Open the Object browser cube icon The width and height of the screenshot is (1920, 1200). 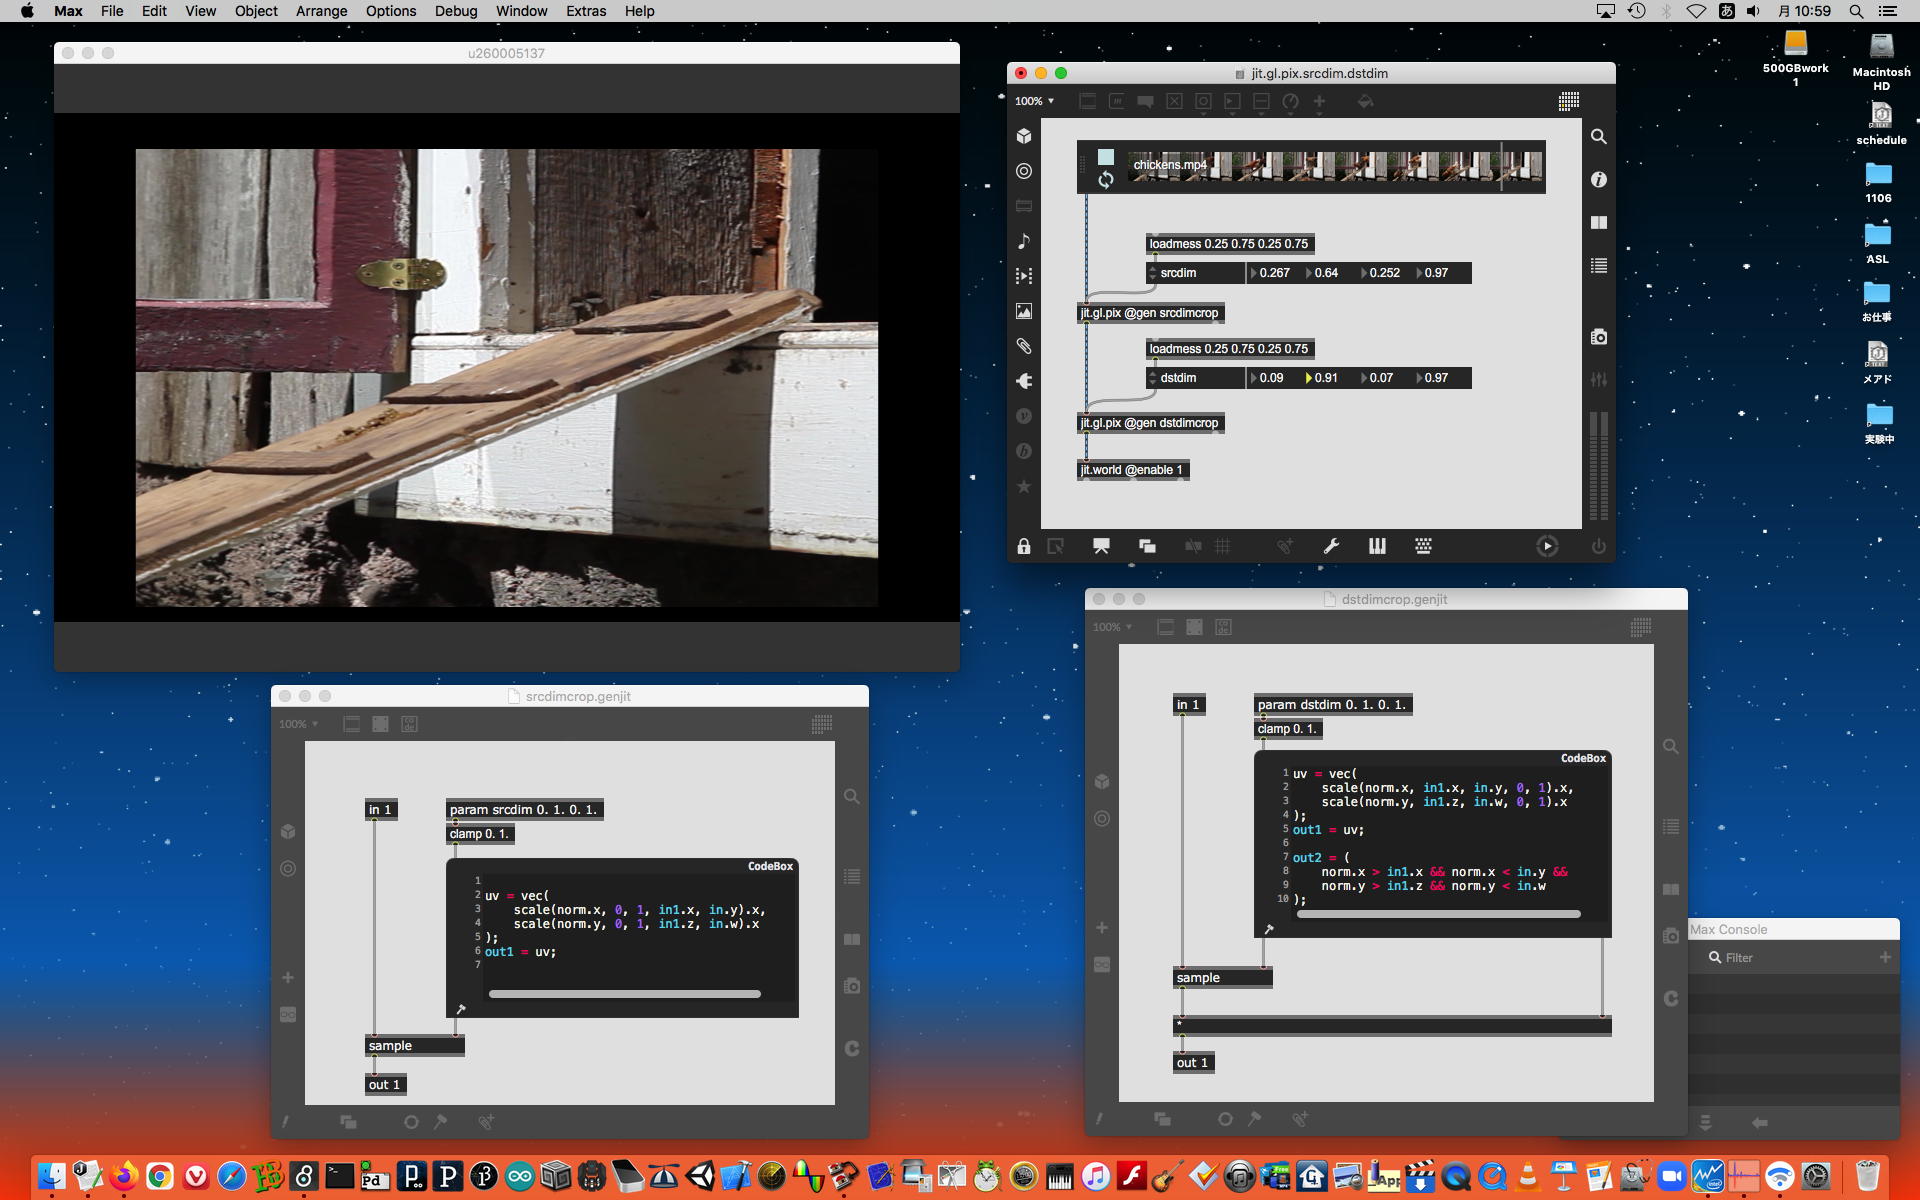pos(1023,136)
